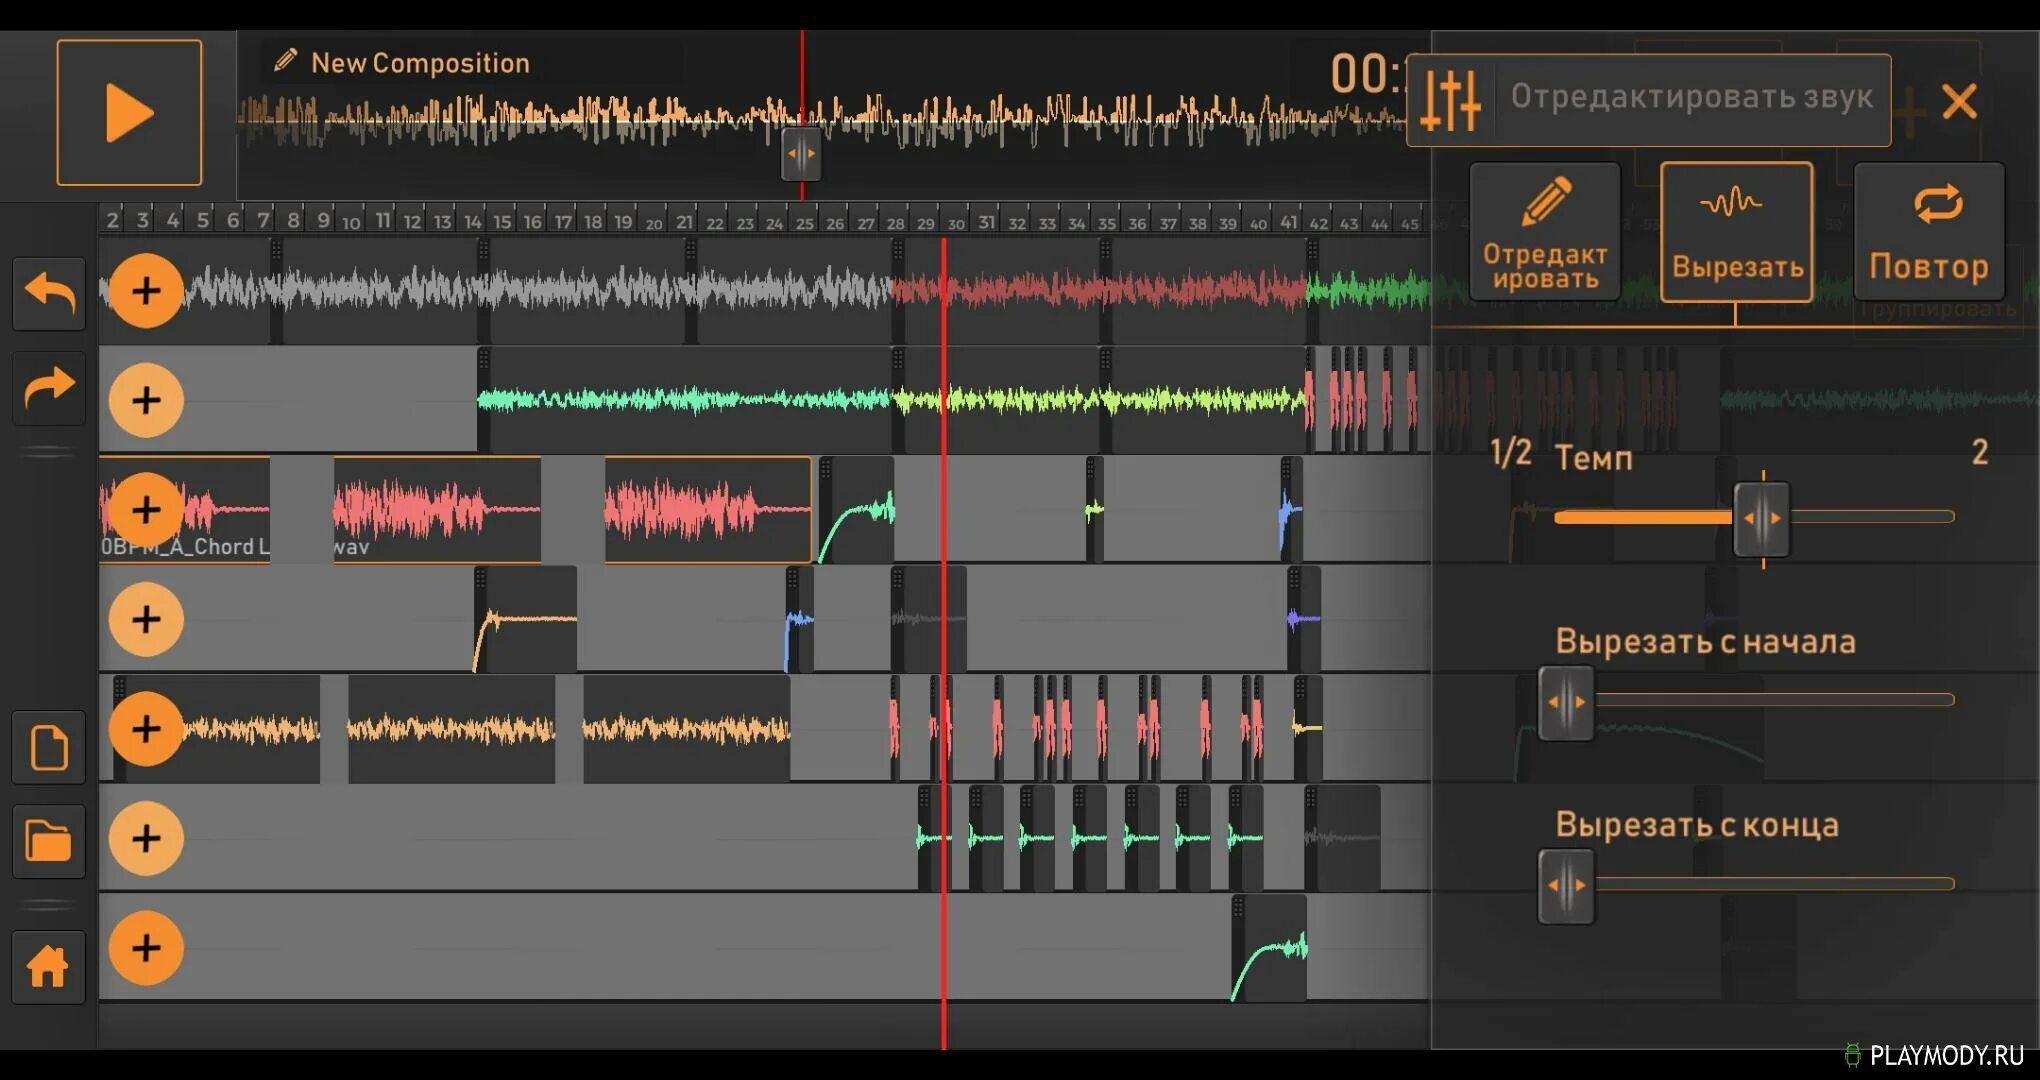Click the Вырезать с конца slider handle
2040x1080 pixels.
coord(1566,886)
